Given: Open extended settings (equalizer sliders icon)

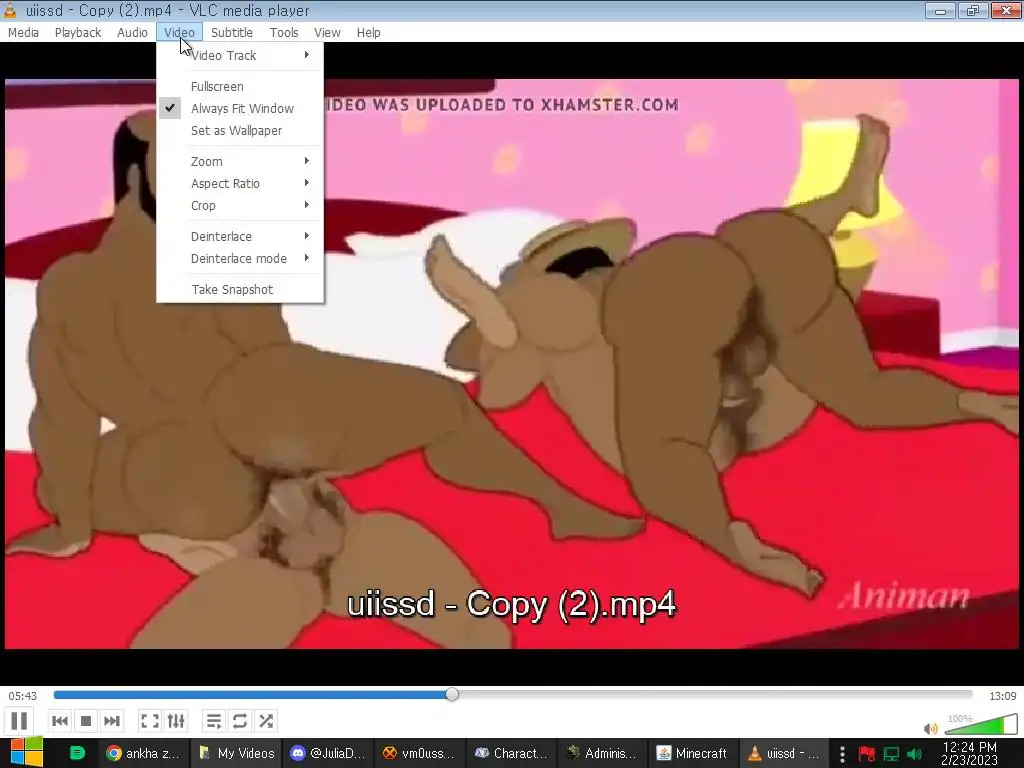Looking at the screenshot, I should [176, 721].
